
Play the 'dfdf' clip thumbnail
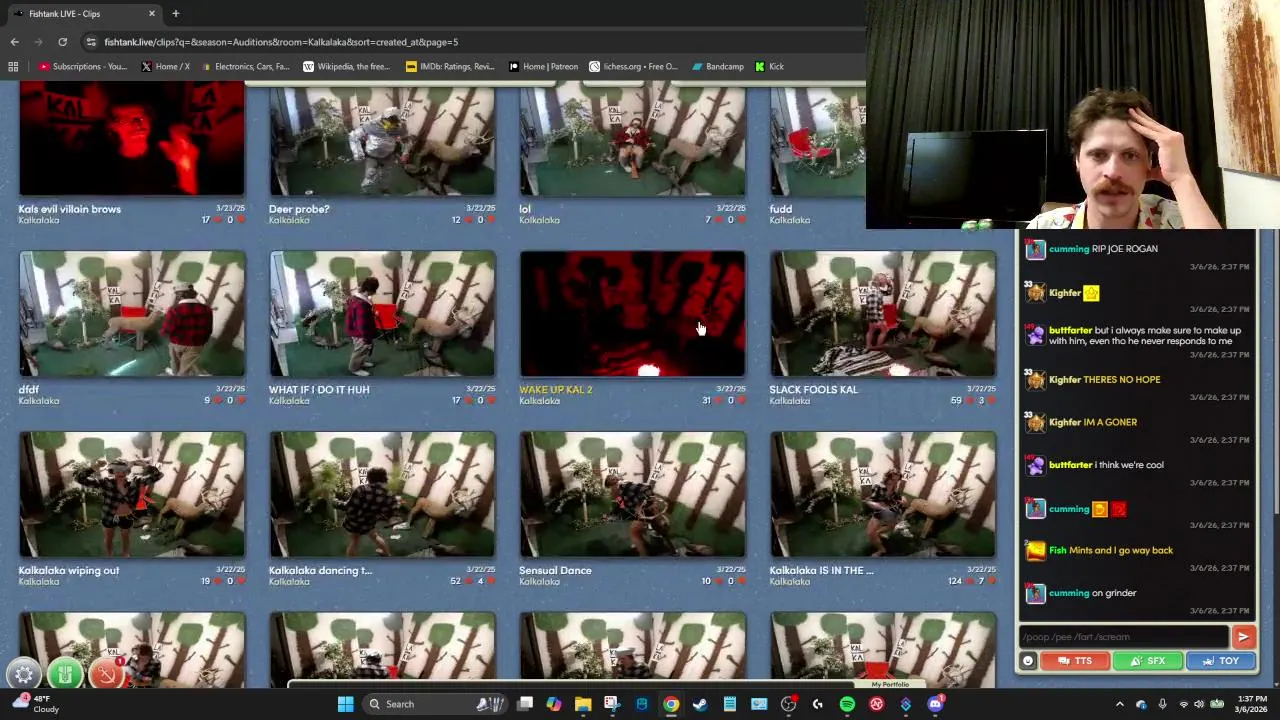coord(132,314)
